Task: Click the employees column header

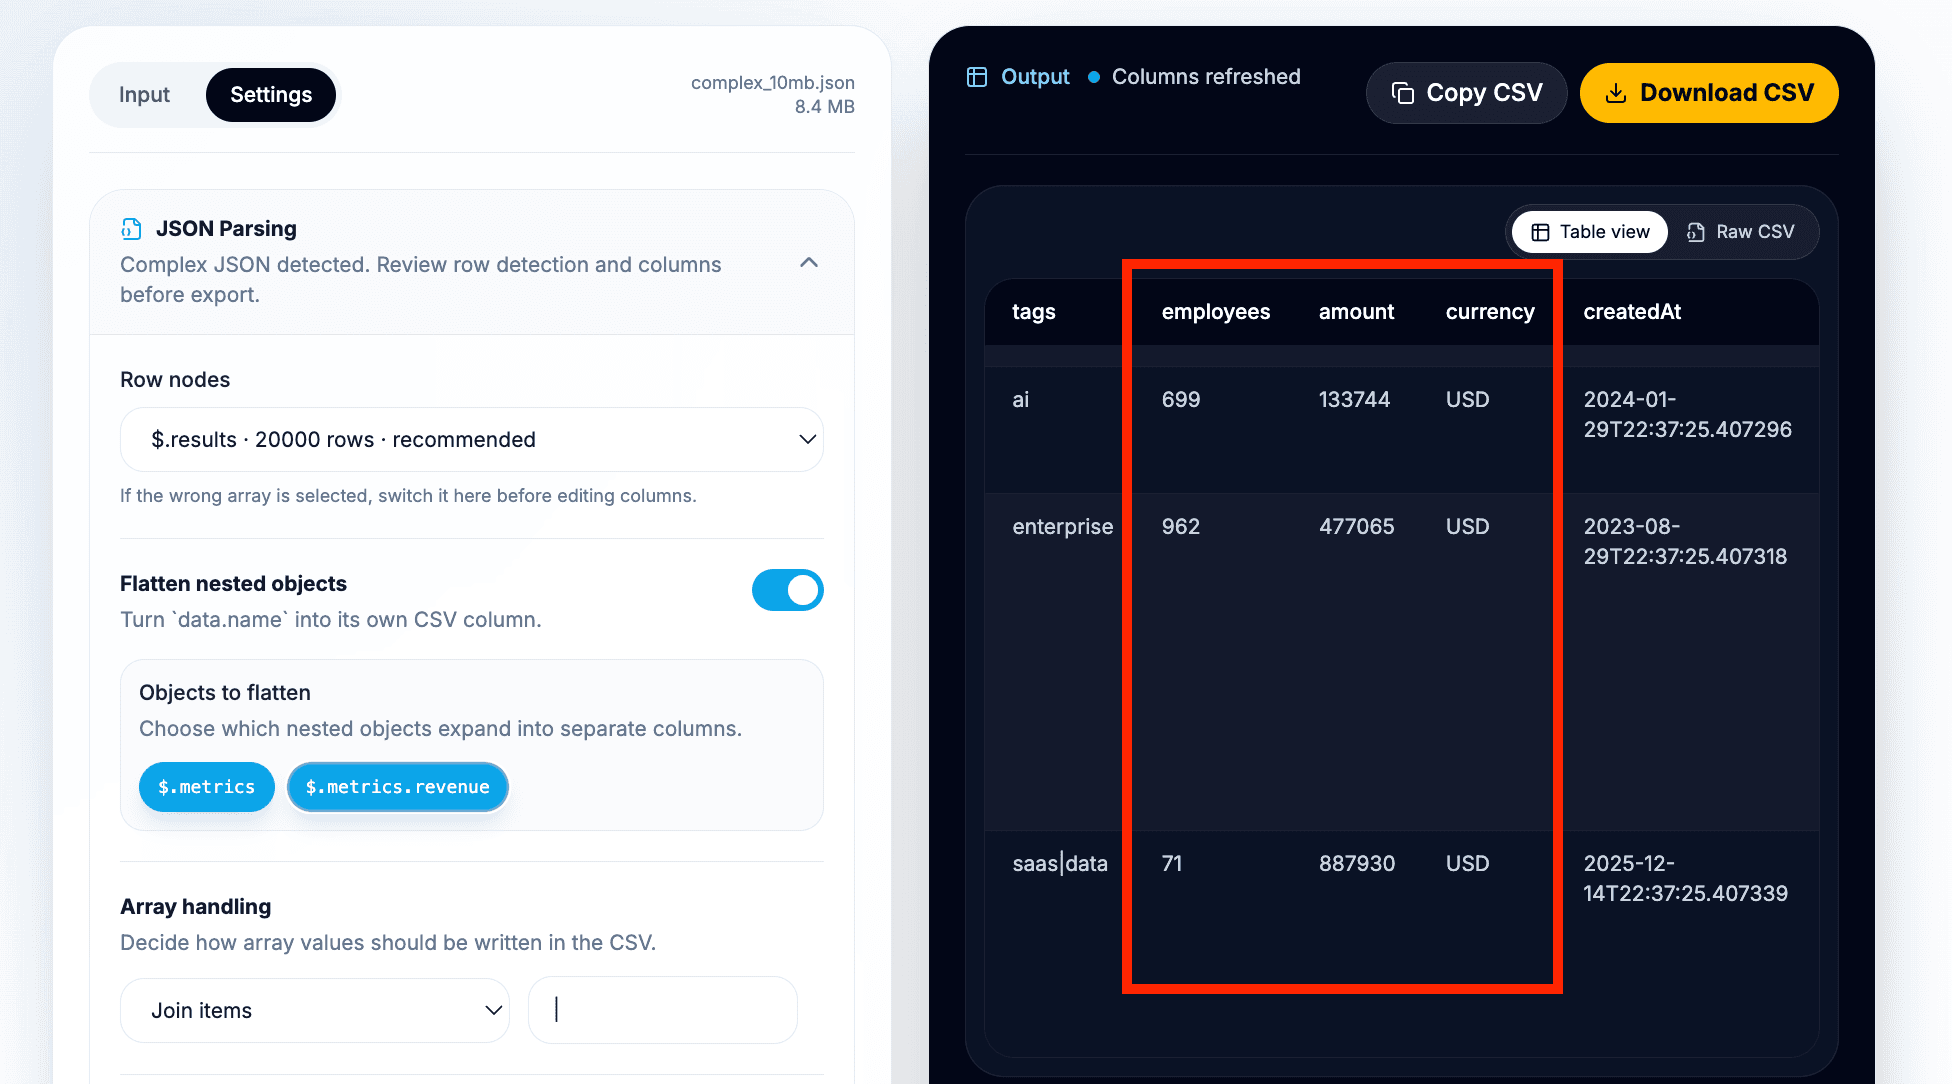Action: (x=1216, y=312)
